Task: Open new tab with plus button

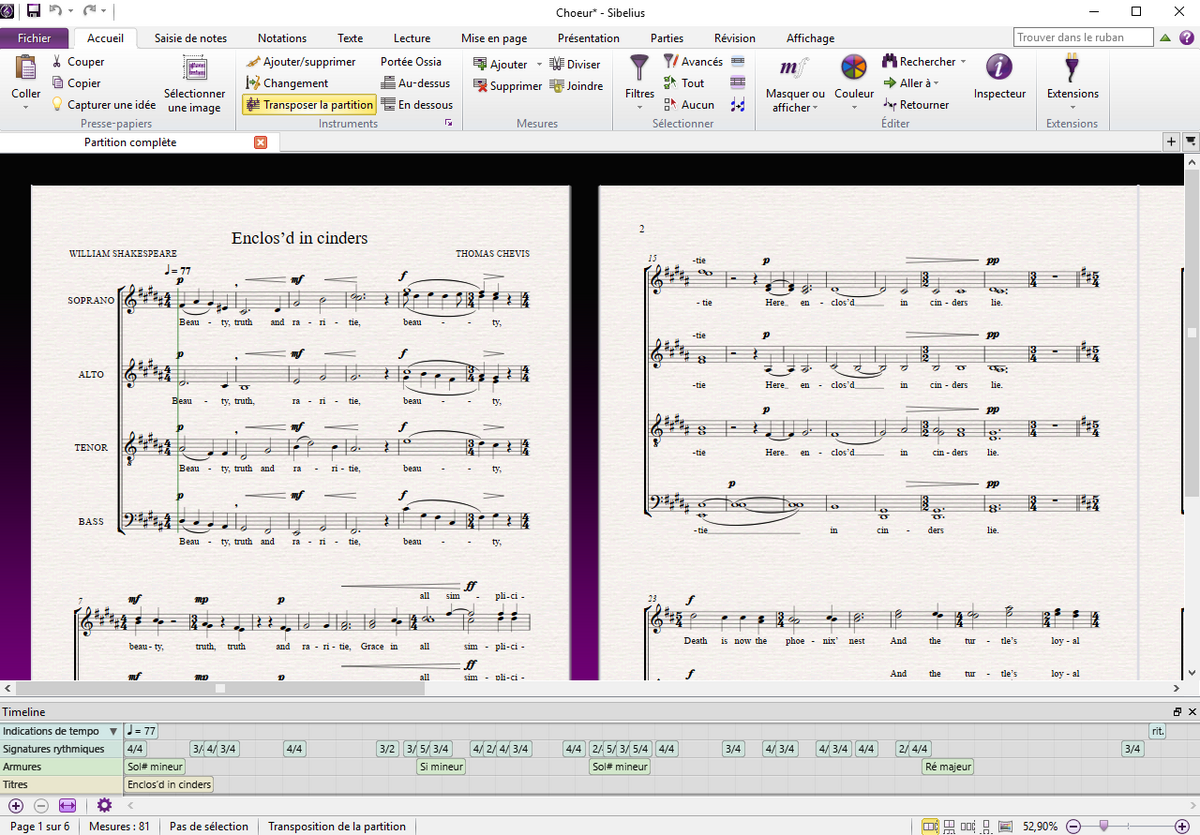Action: tap(1172, 142)
